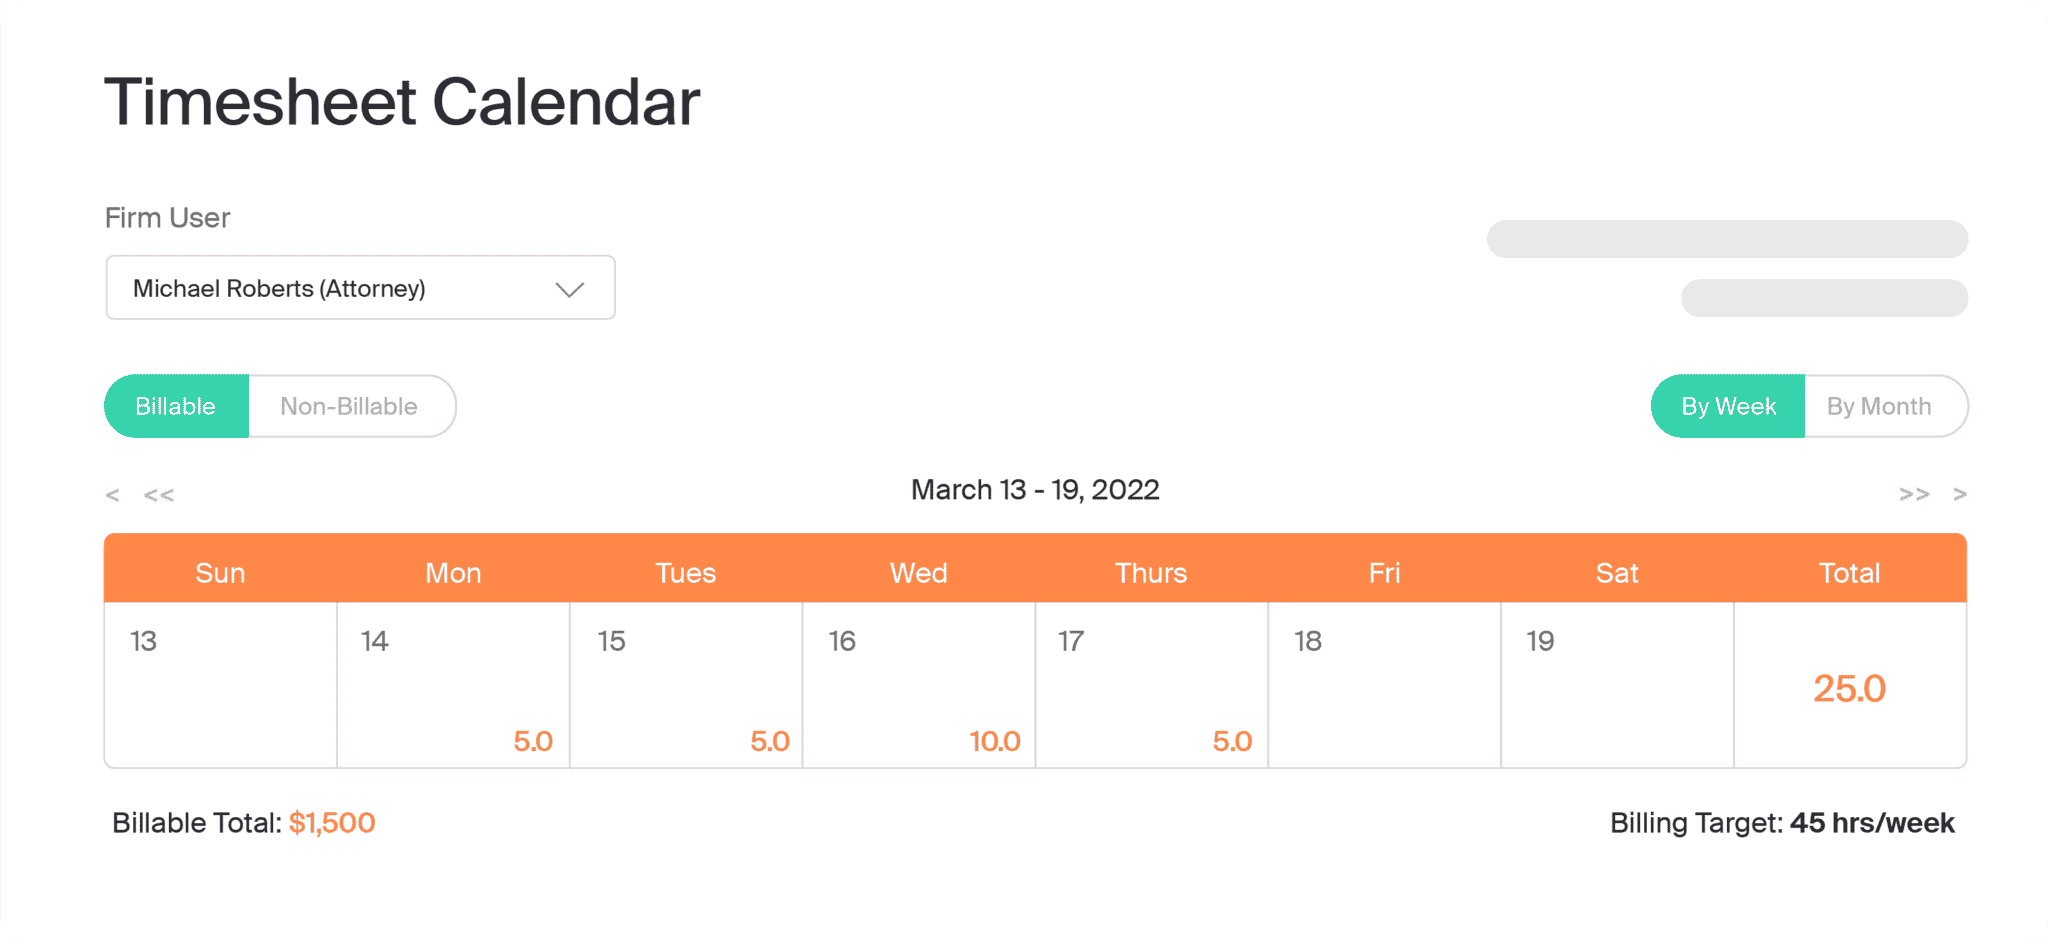
Task: Click the Total column header
Action: coord(1849,572)
